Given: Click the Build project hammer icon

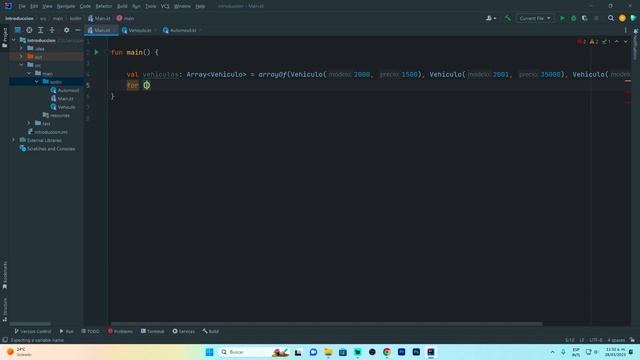Looking at the screenshot, I should click(x=508, y=18).
